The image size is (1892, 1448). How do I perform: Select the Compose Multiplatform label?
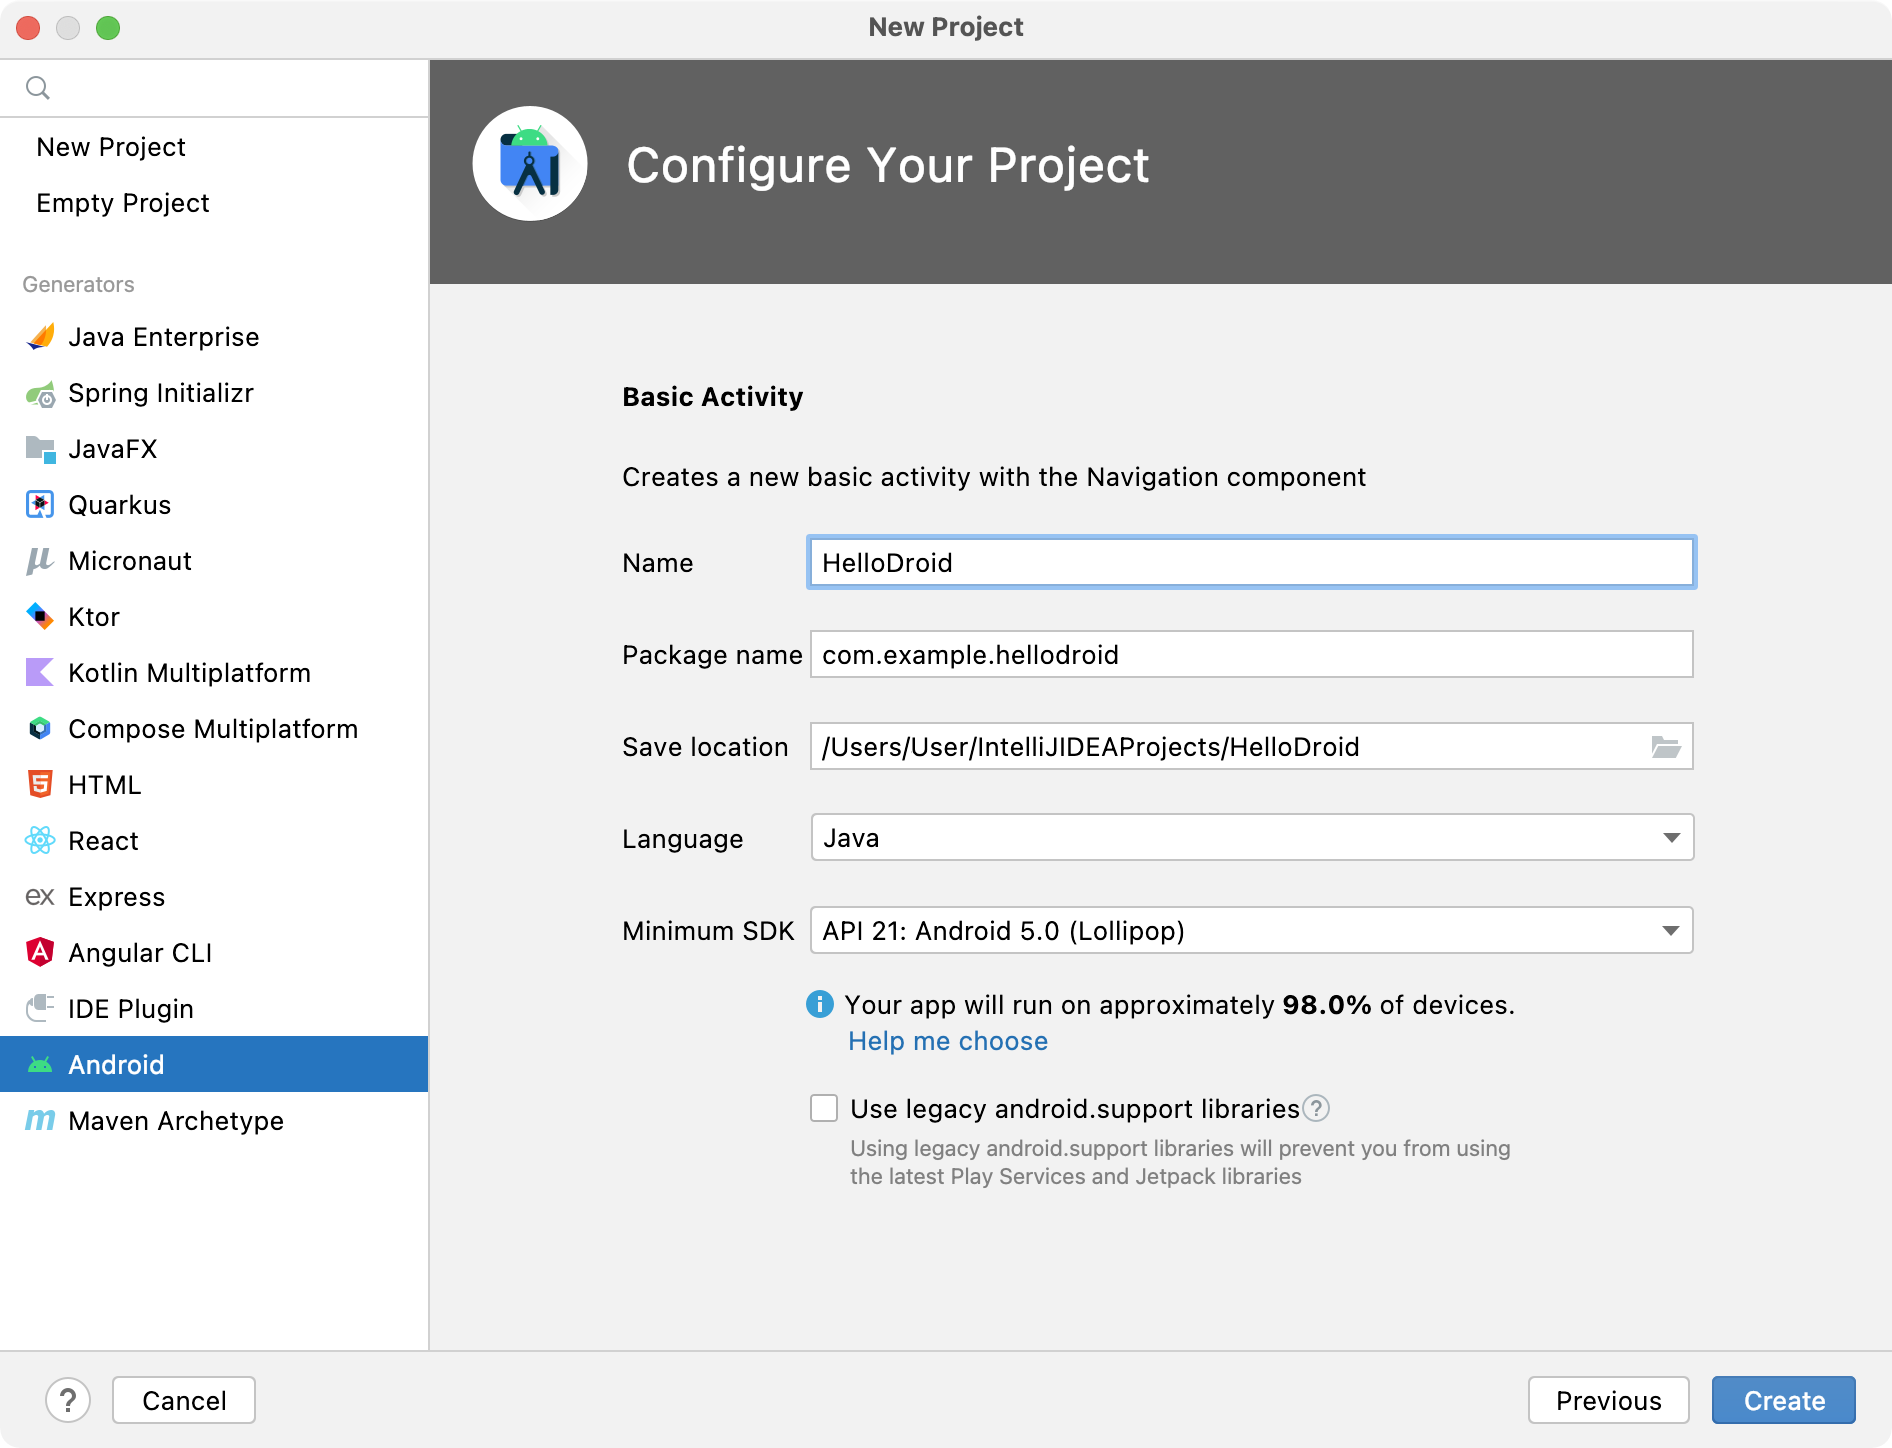pos(213,729)
